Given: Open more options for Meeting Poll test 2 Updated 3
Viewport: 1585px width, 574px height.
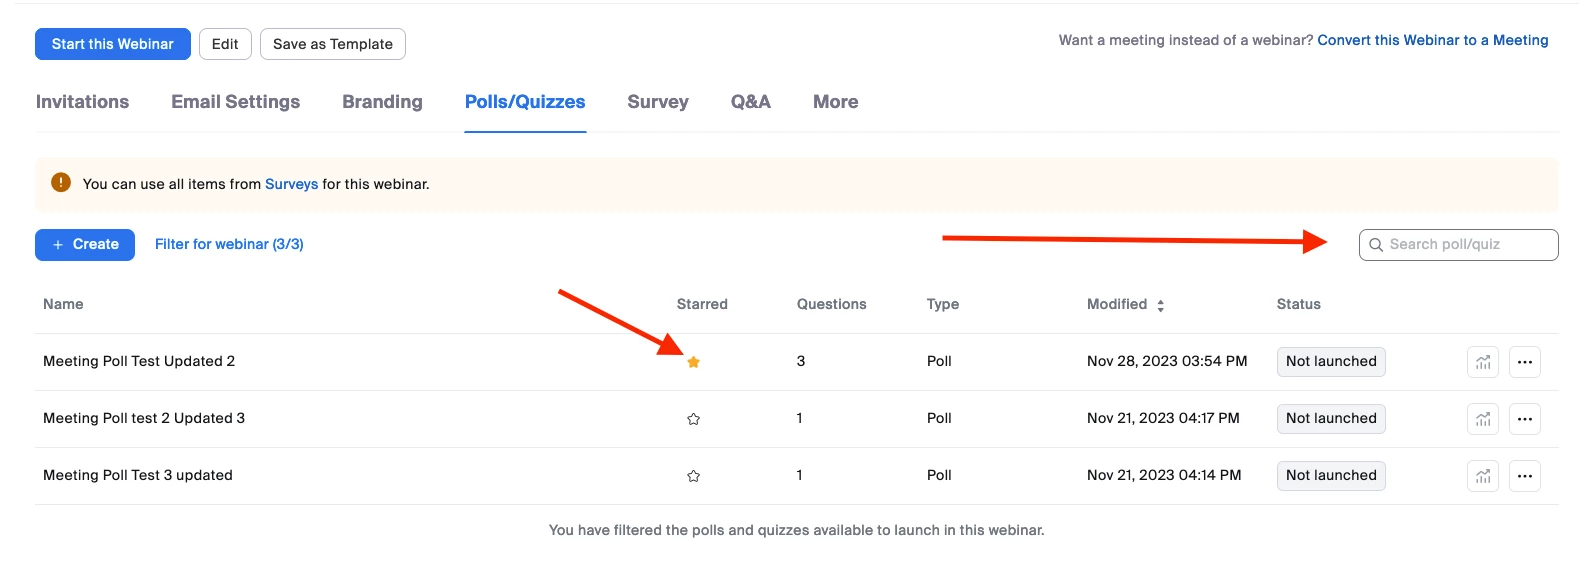Looking at the screenshot, I should click(1525, 419).
